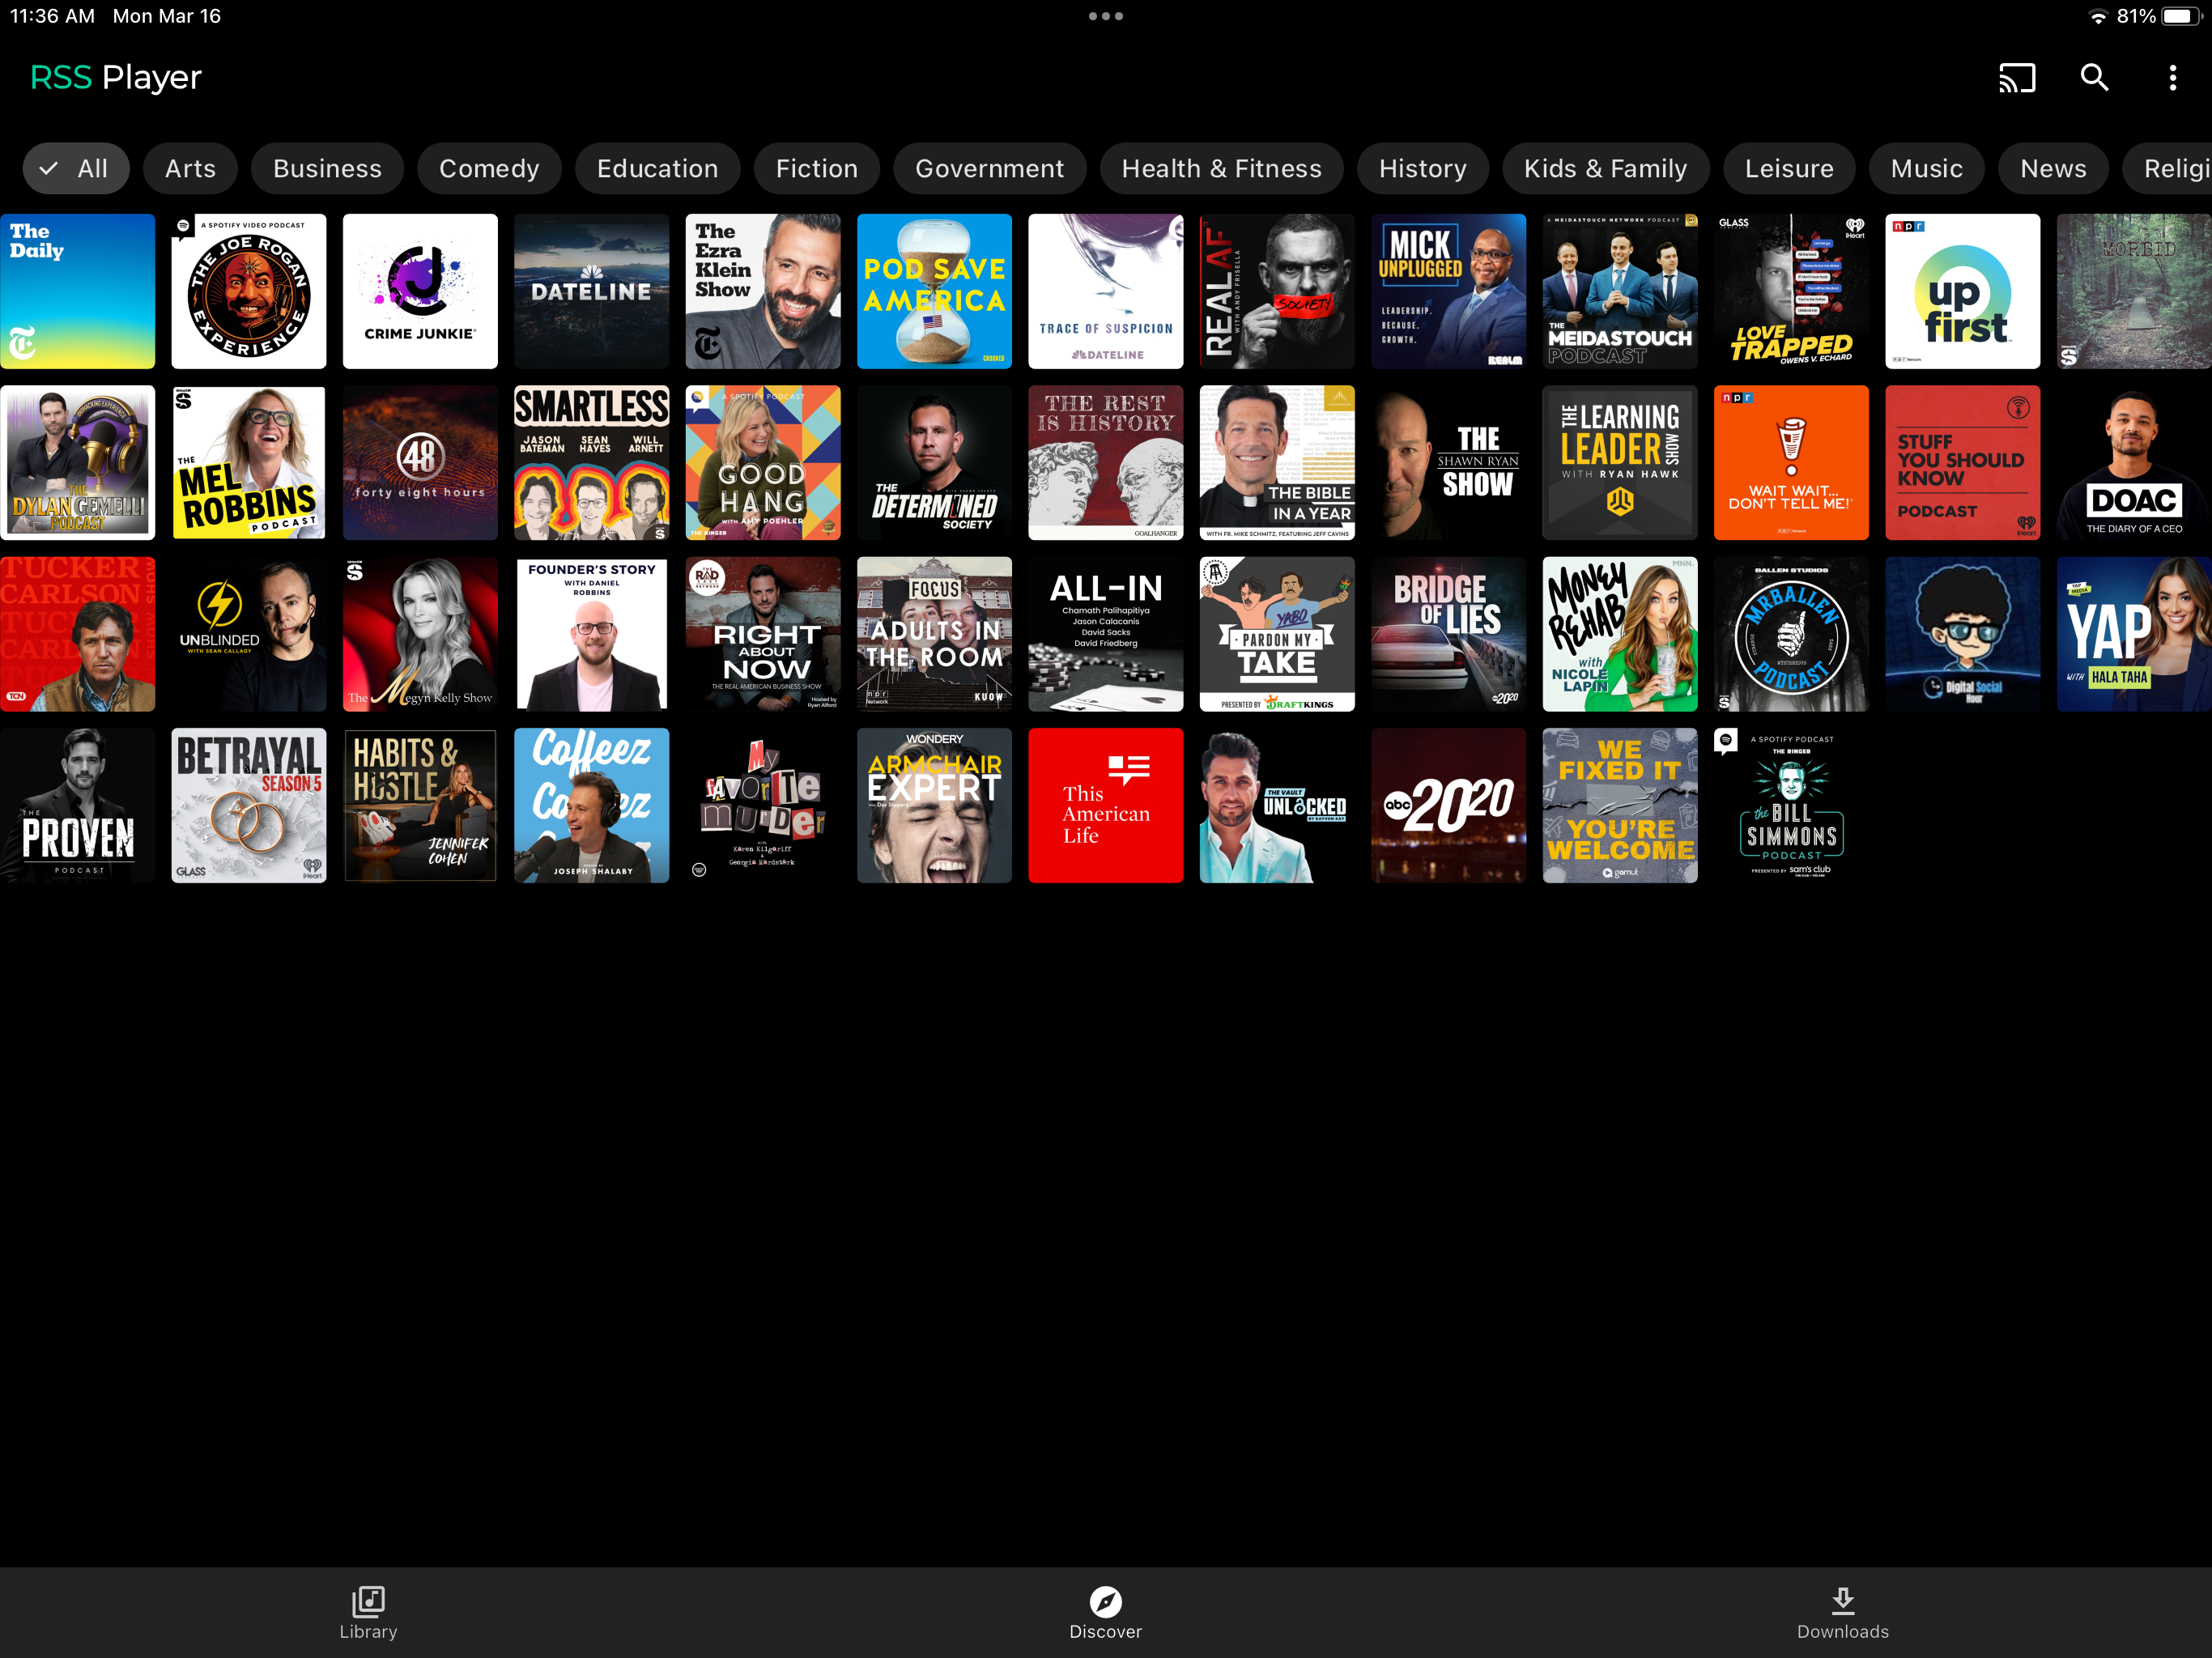The width and height of the screenshot is (2212, 1658).
Task: Open Founder's Story podcast
Action: coord(592,634)
